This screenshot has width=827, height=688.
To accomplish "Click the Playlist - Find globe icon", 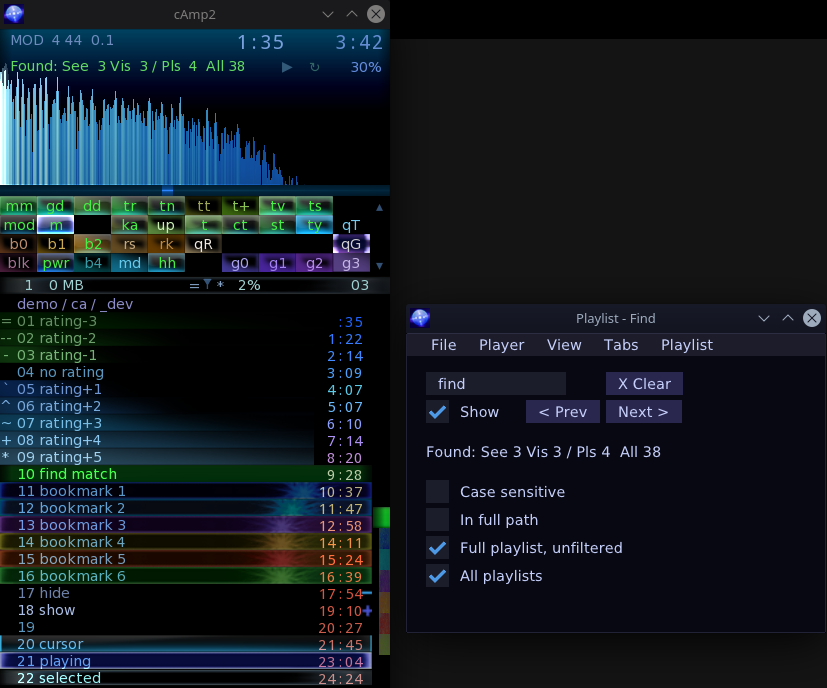I will (x=420, y=318).
